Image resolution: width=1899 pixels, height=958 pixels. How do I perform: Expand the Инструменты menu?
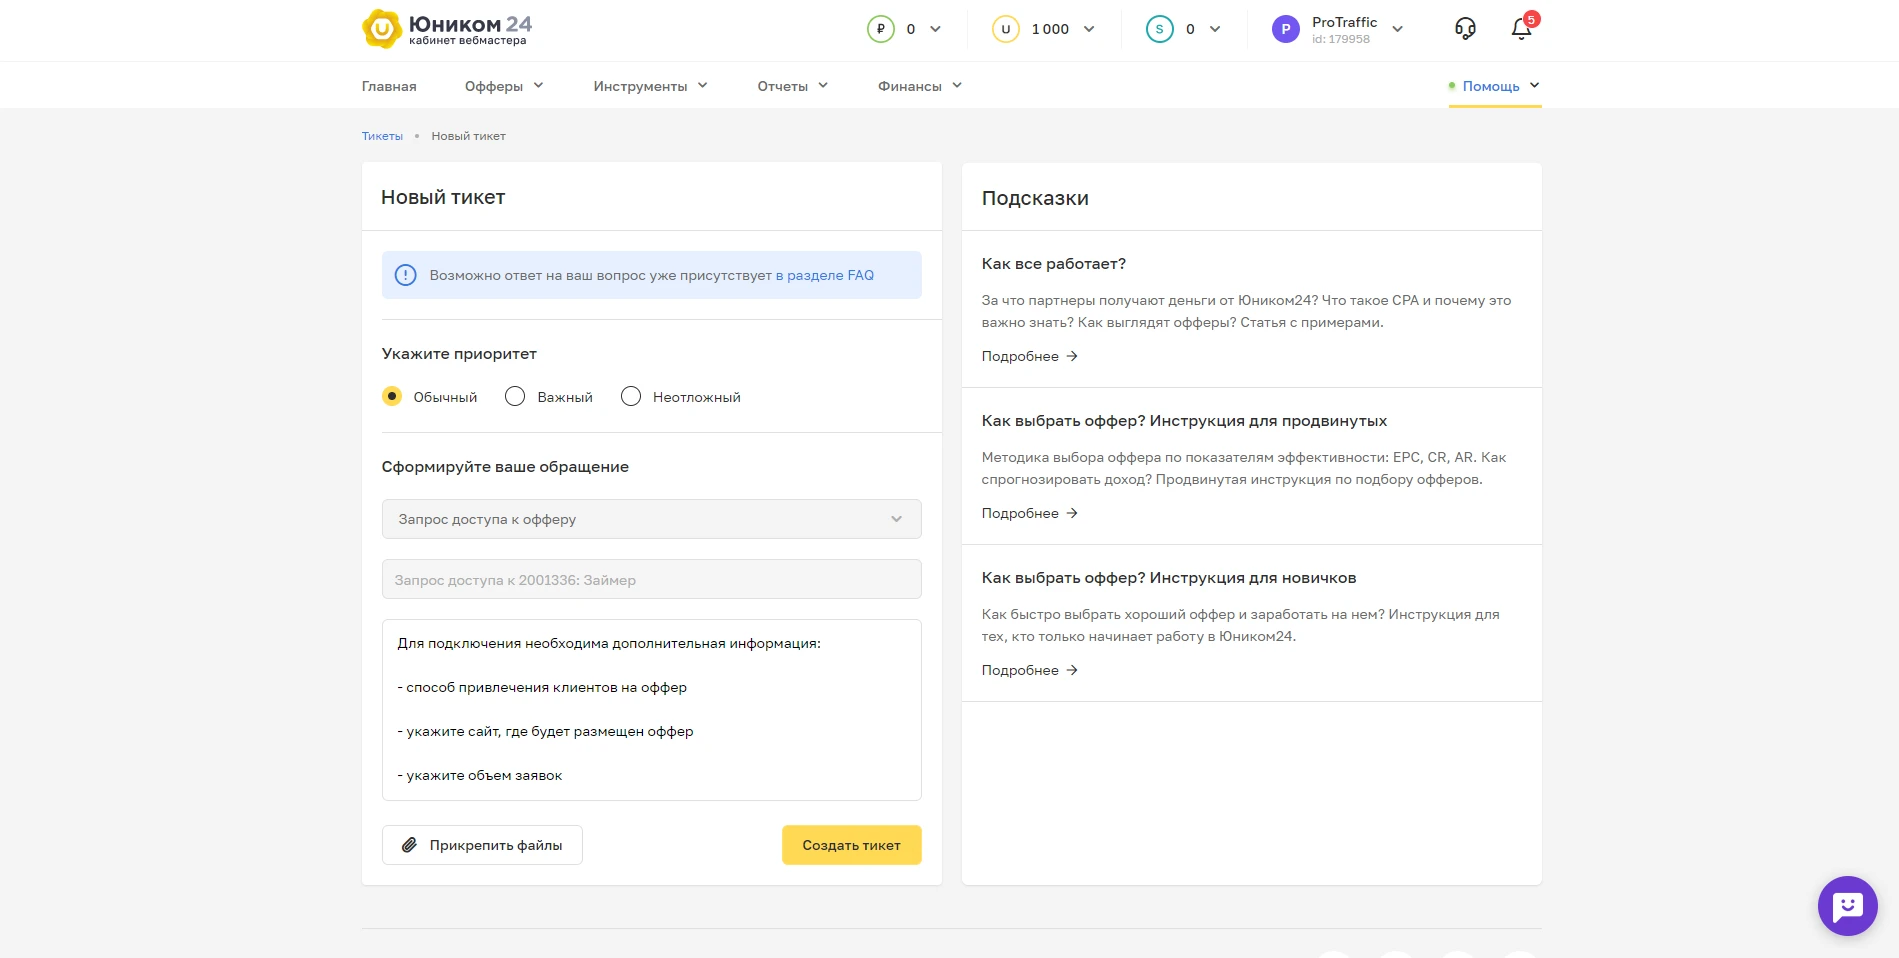(650, 86)
